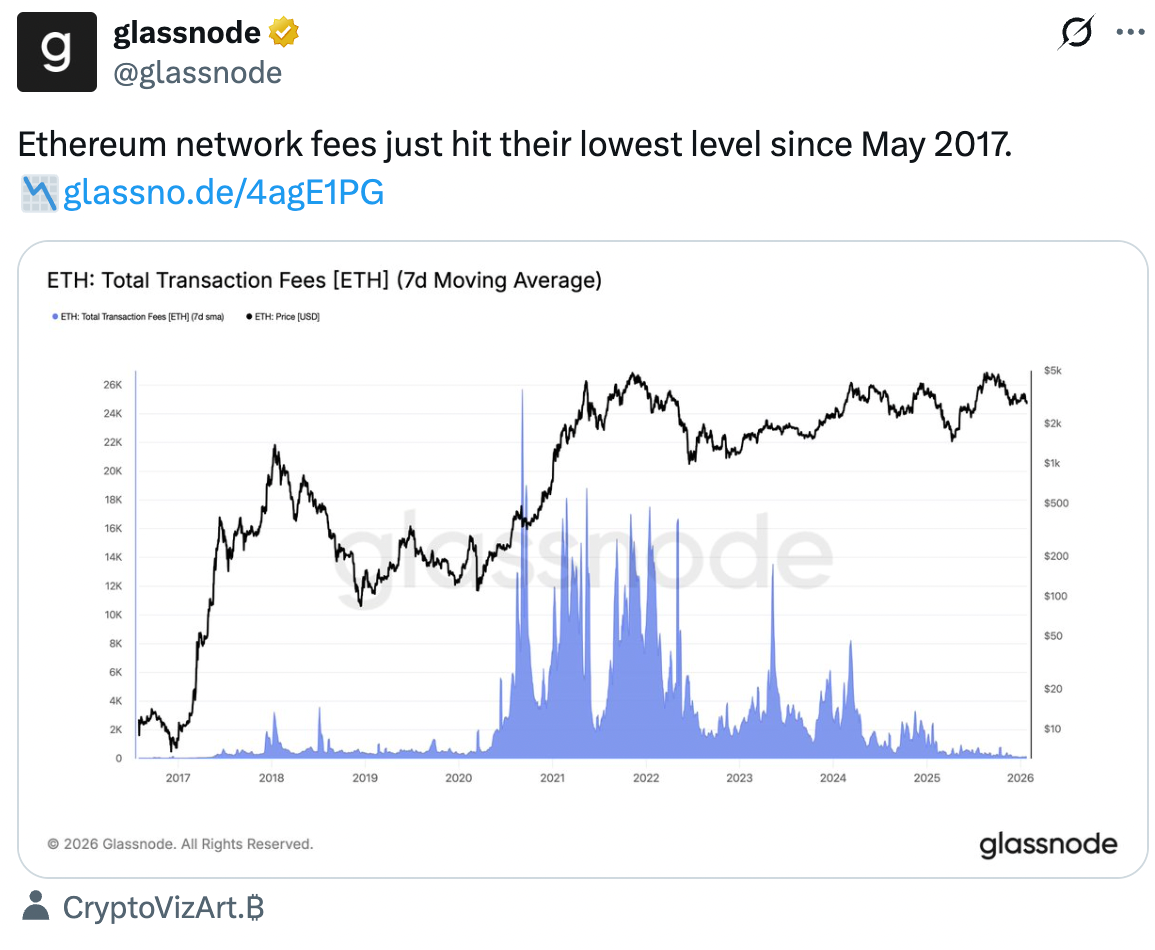The image size is (1155, 950).
Task: Click the verified badge beside glassnode
Action: (283, 31)
